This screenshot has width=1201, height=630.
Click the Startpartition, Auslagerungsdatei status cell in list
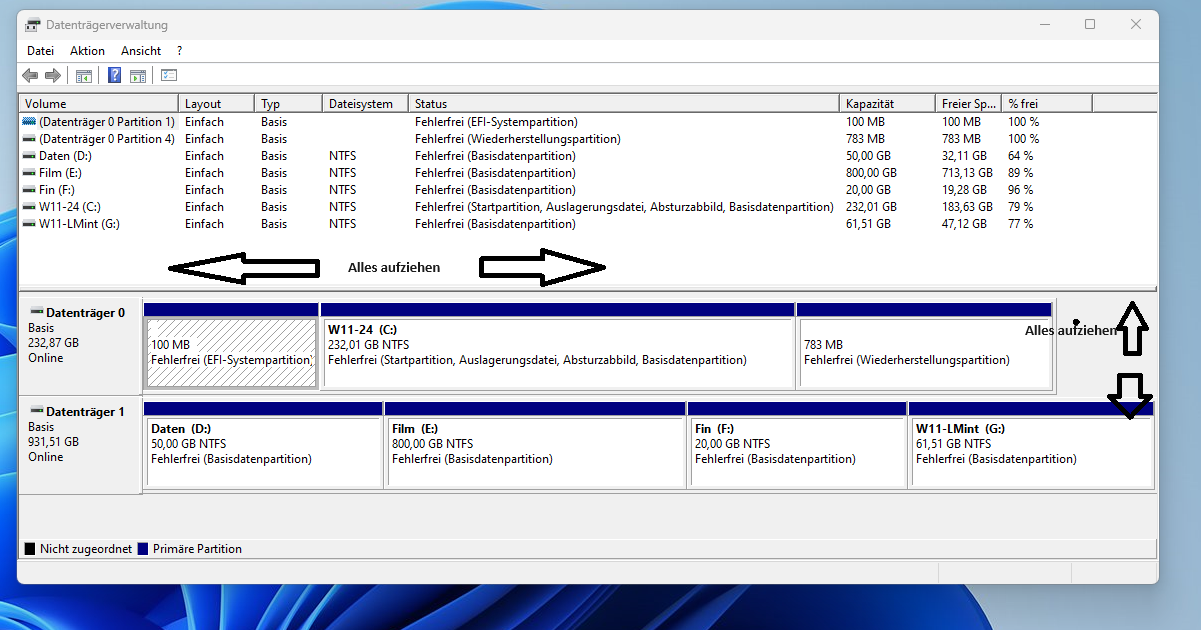(x=624, y=207)
